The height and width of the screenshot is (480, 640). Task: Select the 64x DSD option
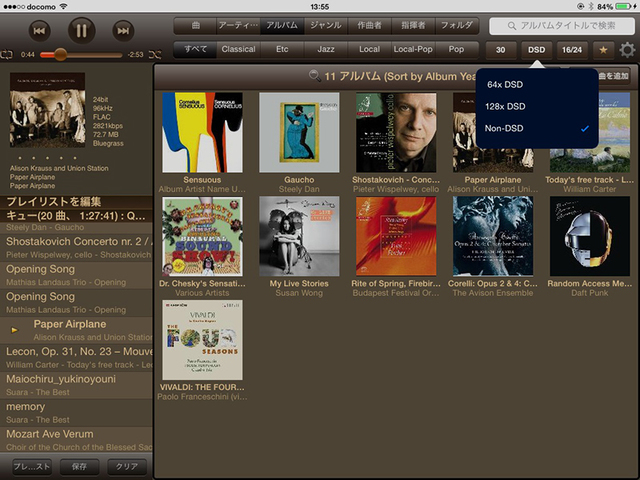(507, 85)
